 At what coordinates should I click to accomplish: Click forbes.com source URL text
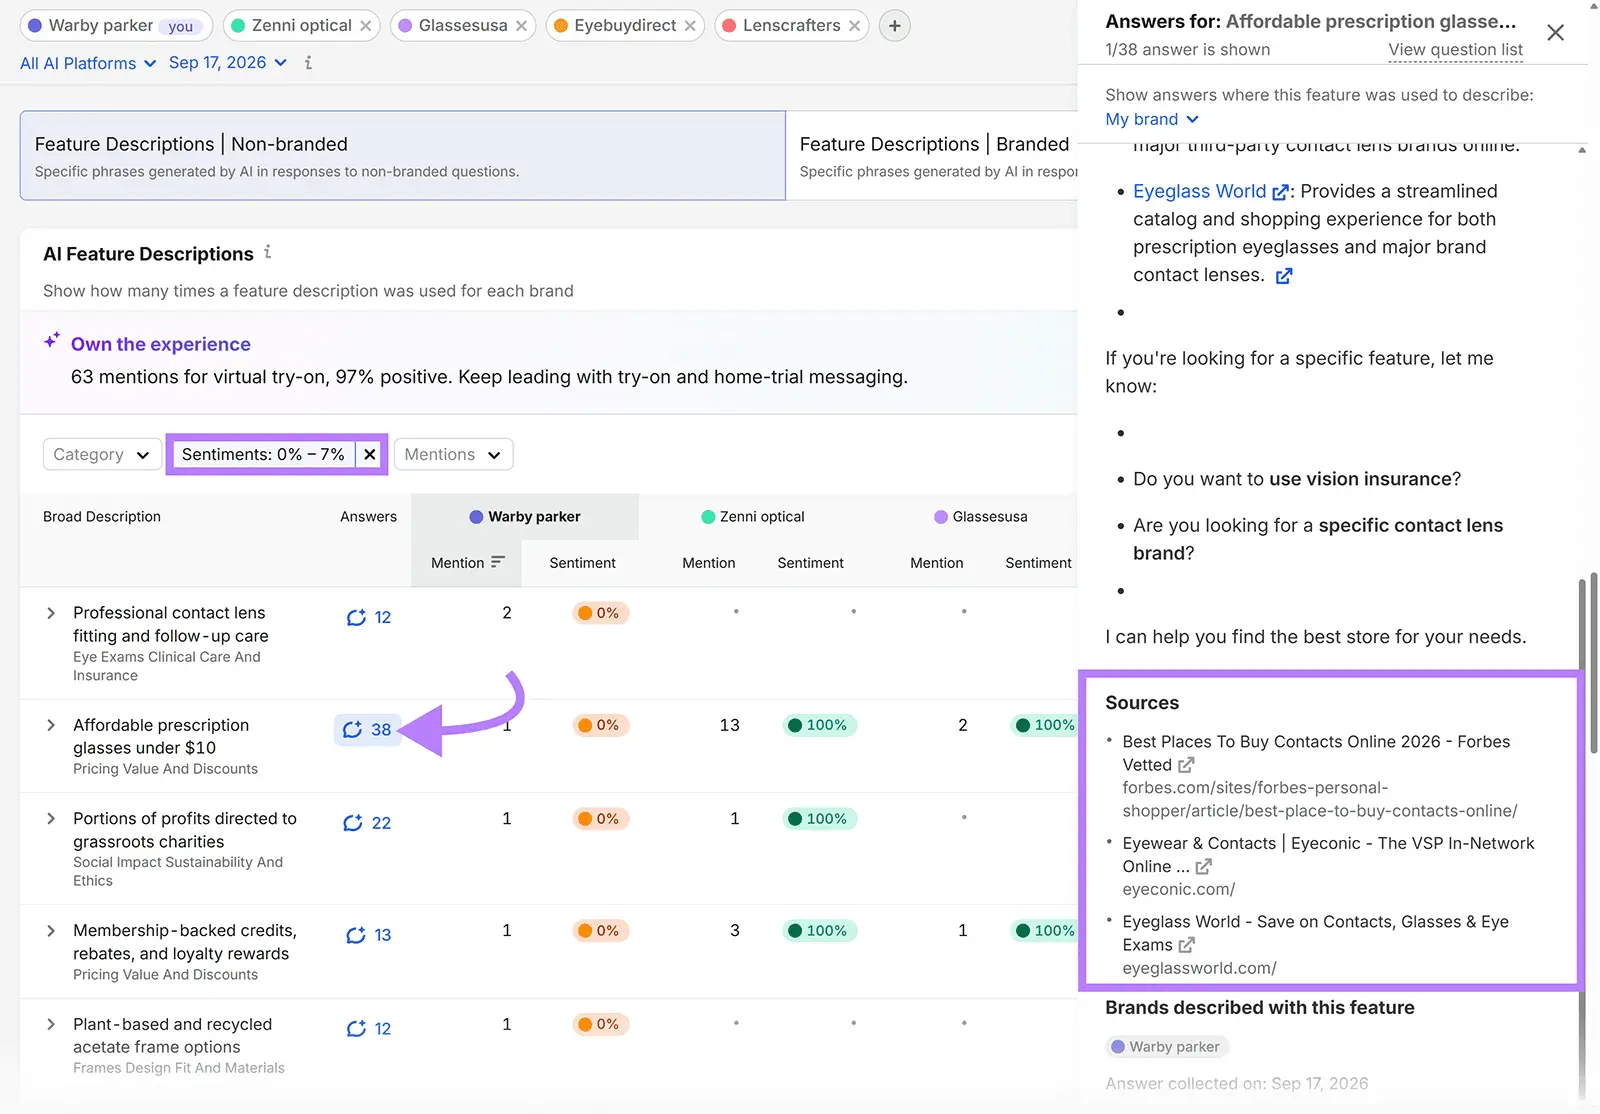point(1320,799)
